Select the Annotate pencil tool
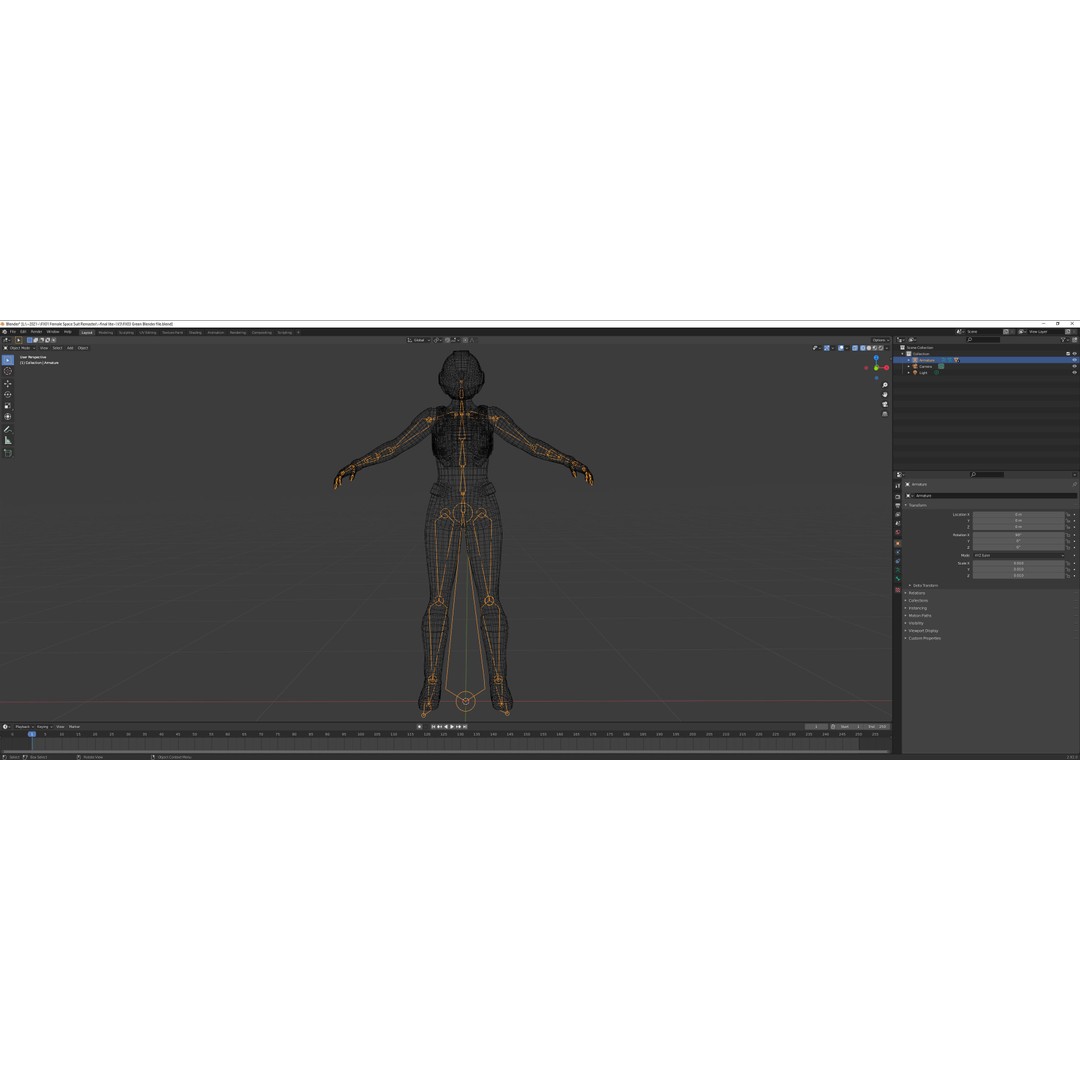The height and width of the screenshot is (1080, 1080). pyautogui.click(x=8, y=429)
